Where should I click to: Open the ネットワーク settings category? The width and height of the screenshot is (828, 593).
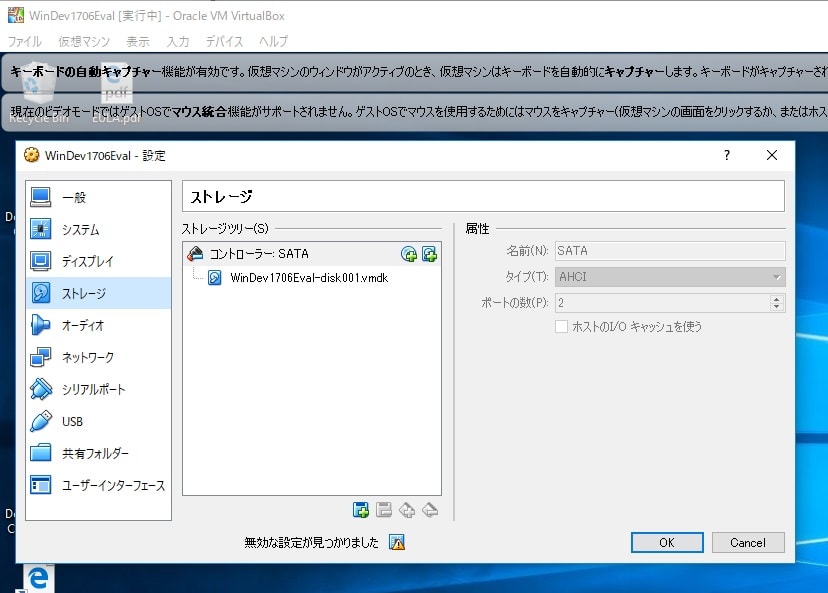tap(98, 357)
